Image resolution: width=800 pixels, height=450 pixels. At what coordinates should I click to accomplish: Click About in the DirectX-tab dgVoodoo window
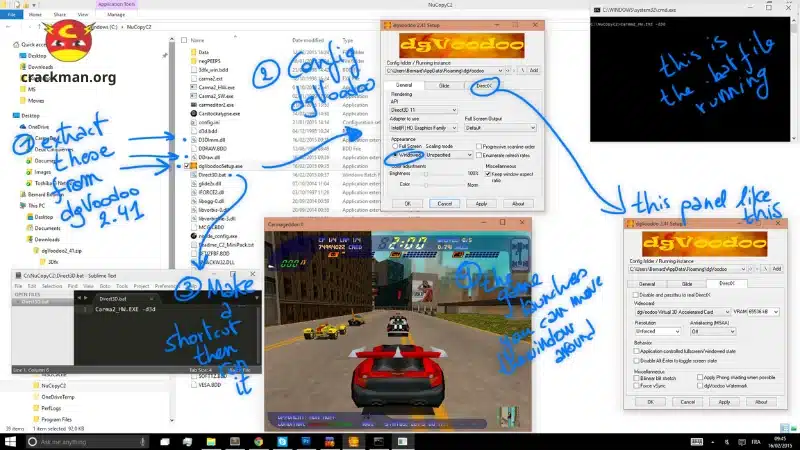[x=761, y=402]
